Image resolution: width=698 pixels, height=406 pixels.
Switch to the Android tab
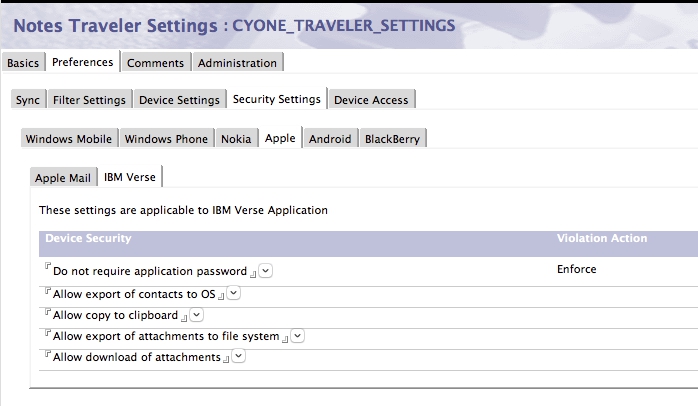[x=330, y=139]
